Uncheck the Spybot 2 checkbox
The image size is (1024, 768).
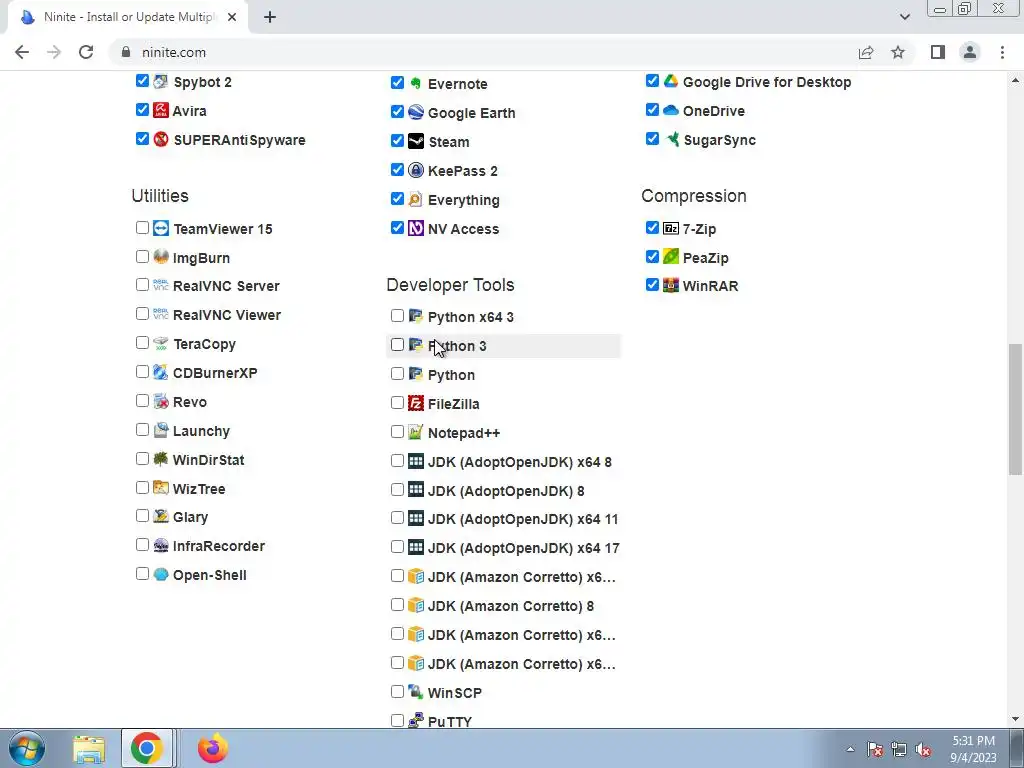[142, 81]
